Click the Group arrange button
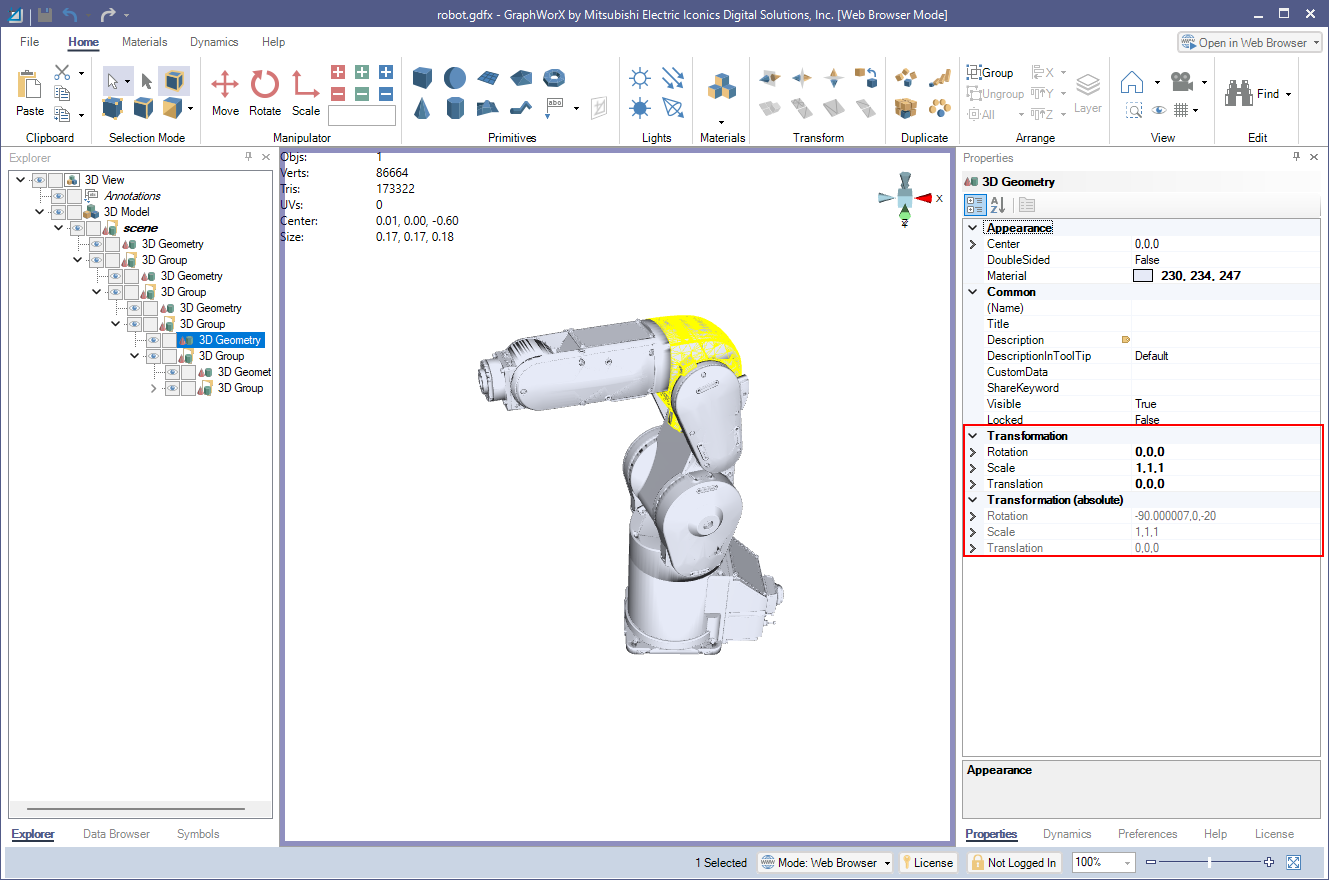This screenshot has width=1329, height=880. coord(990,73)
